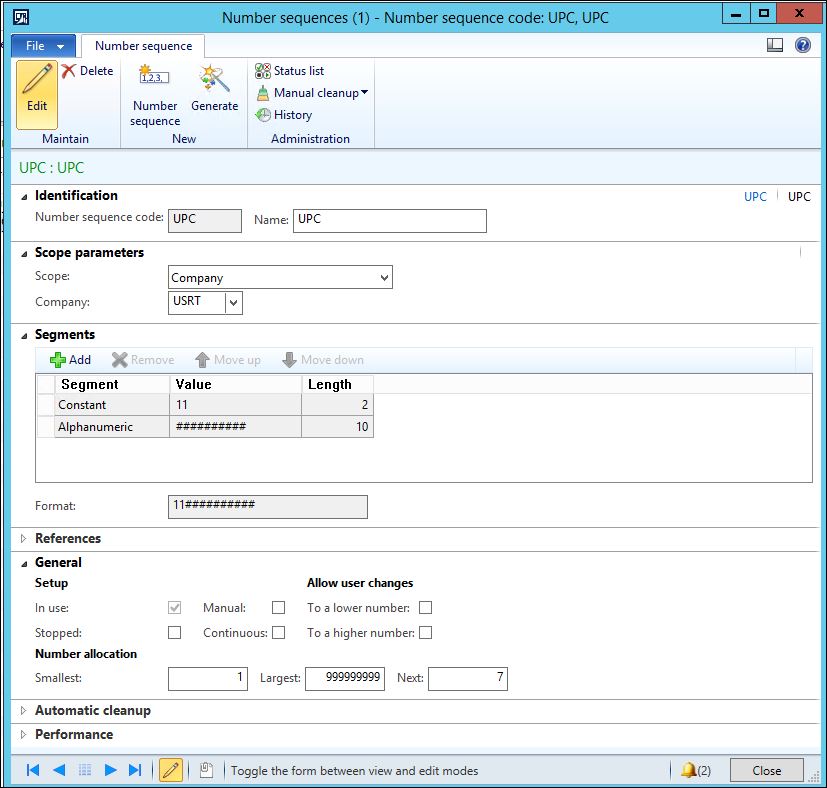Viewport: 827px width, 788px height.
Task: Create a new Number sequence
Action: (x=155, y=95)
